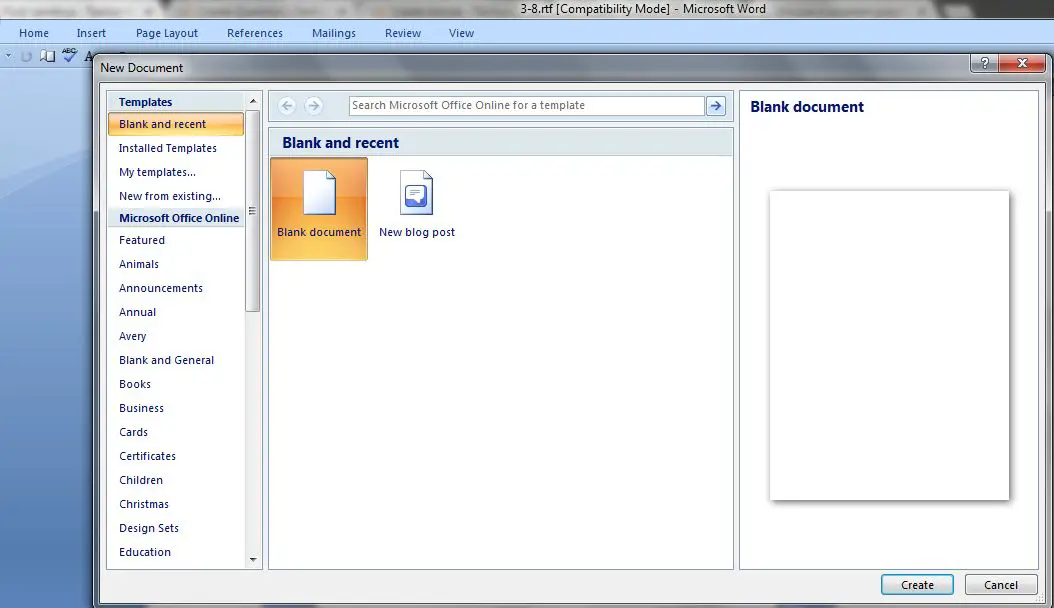Switch to the References tab

click(255, 33)
